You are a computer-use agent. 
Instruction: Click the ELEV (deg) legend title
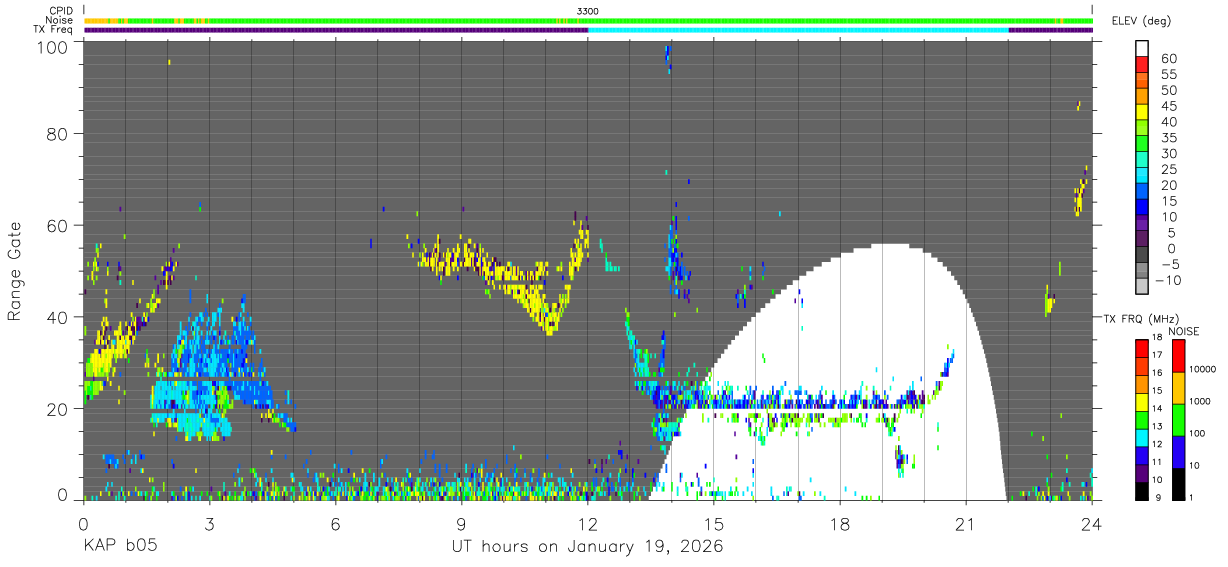[x=1141, y=21]
